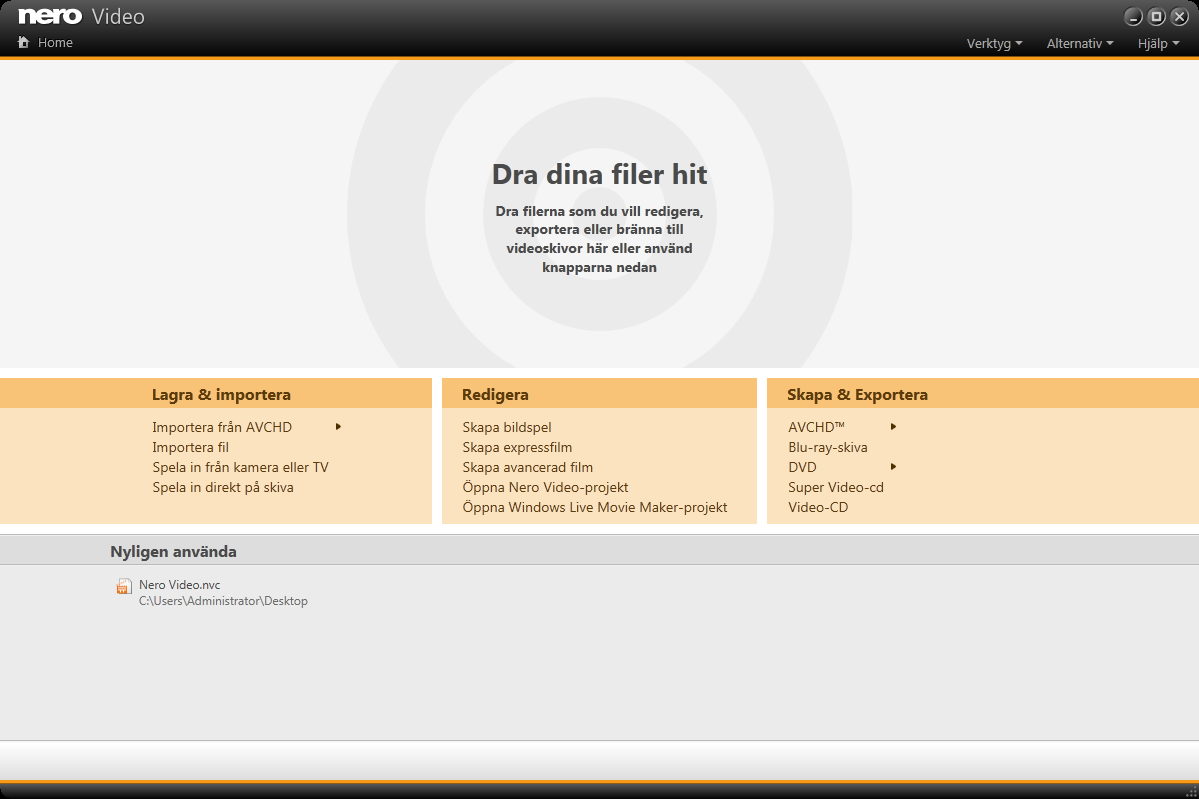This screenshot has width=1199, height=799.
Task: Open the Nero Video.nvc file icon
Action: point(124,586)
